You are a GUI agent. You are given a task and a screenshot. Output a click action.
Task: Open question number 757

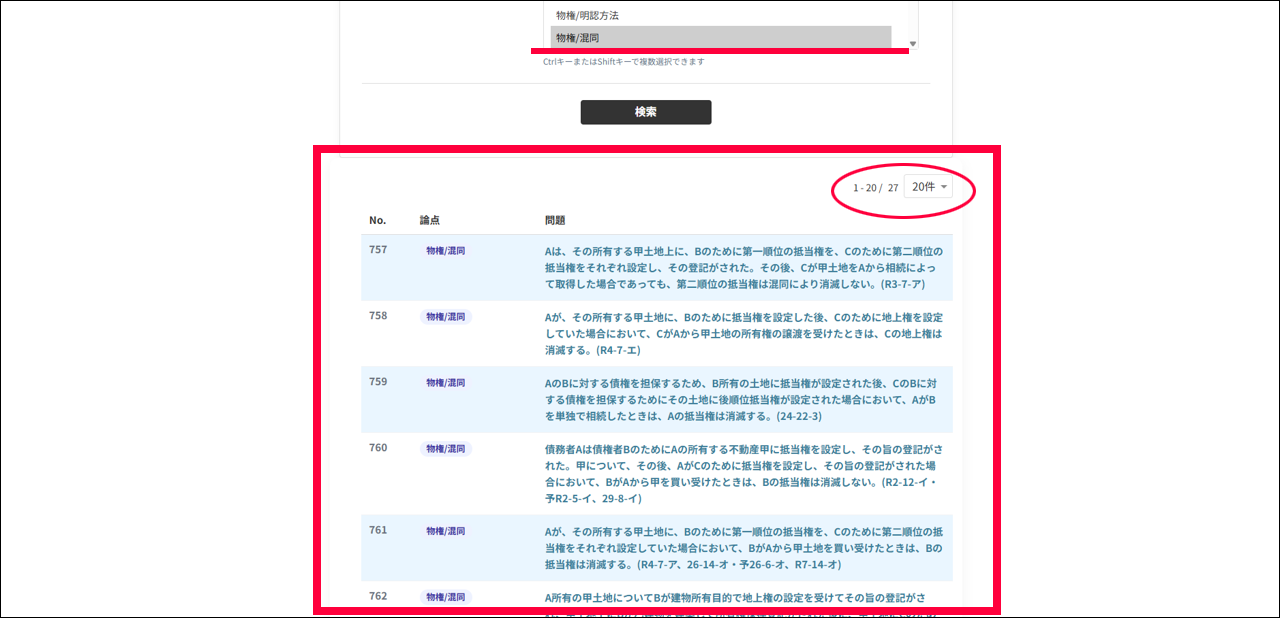click(x=378, y=250)
